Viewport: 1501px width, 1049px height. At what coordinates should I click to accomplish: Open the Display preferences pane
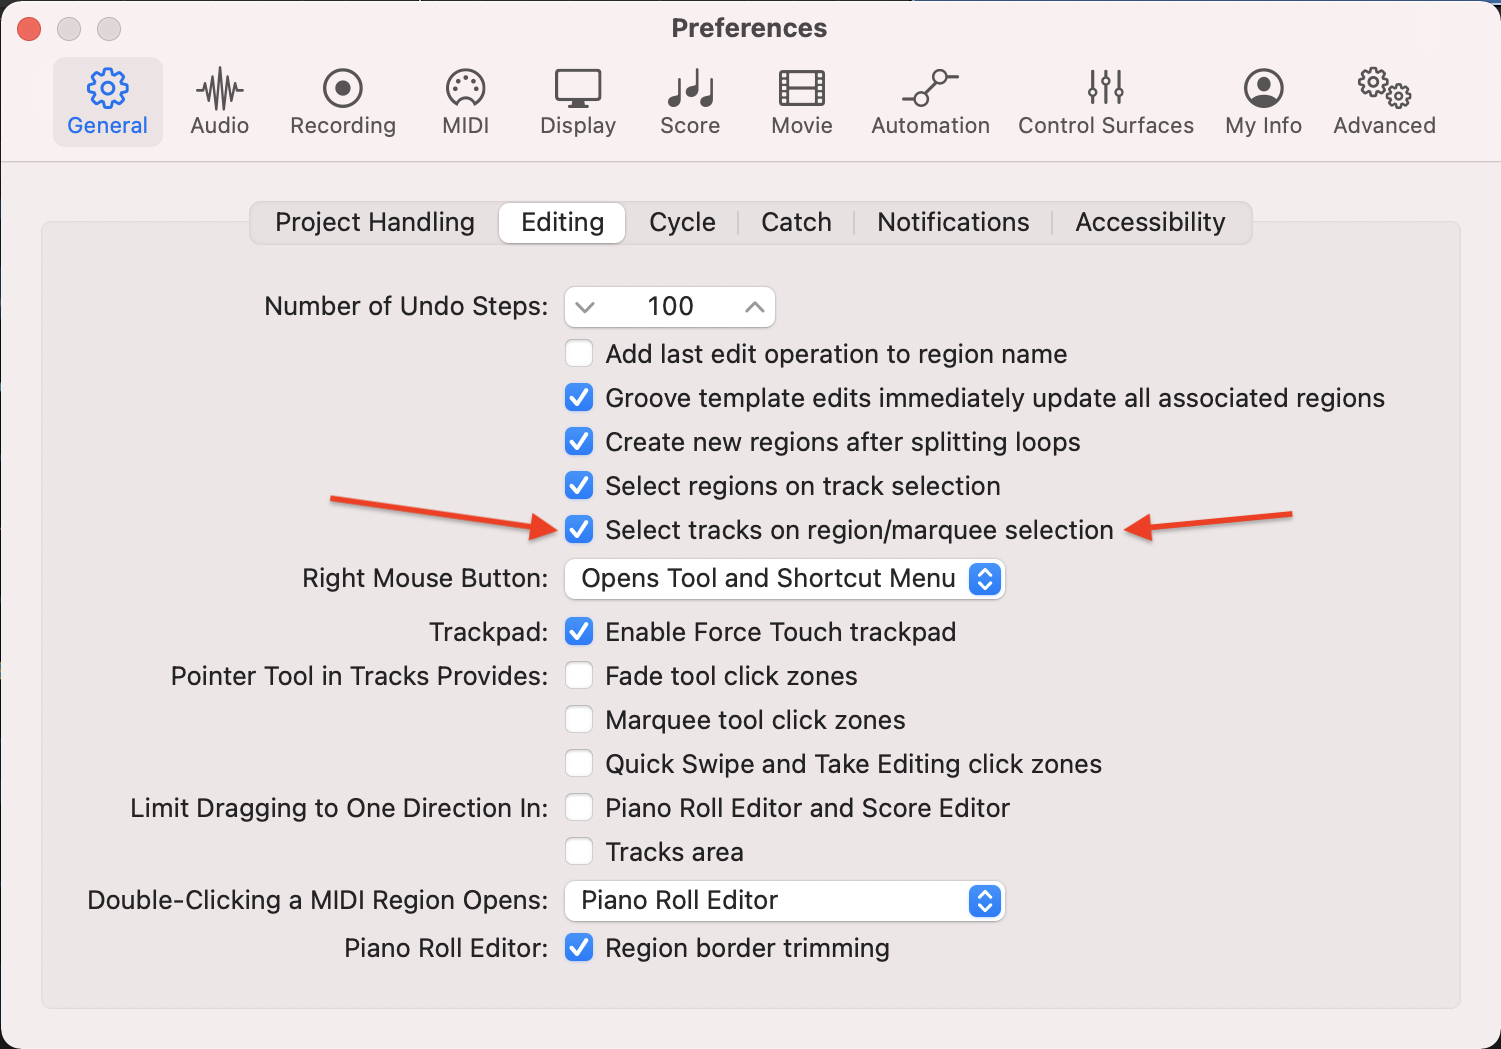pos(577,102)
